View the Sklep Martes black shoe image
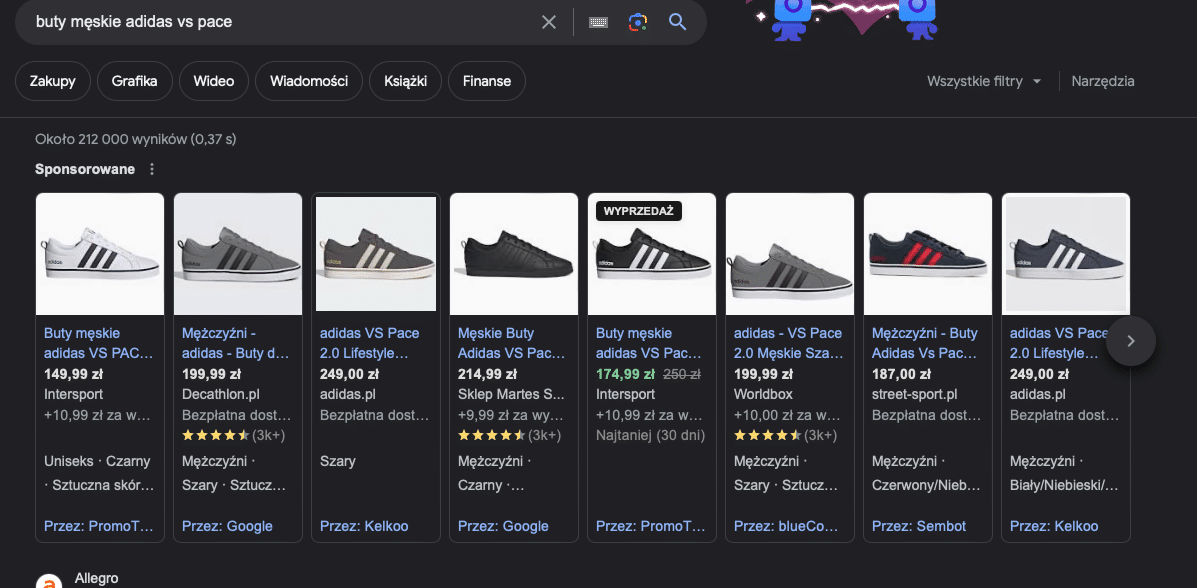 [514, 254]
